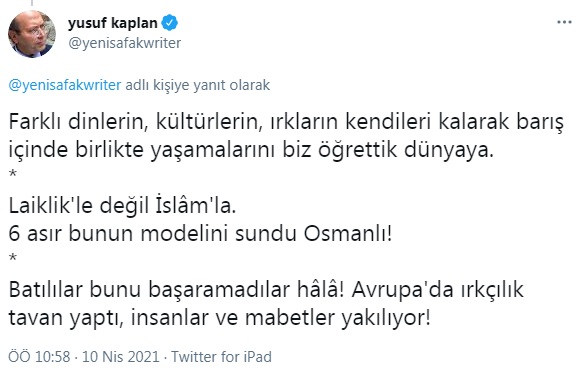
Task: Open the gray @yenisafakwriter handle under name
Action: click(124, 43)
